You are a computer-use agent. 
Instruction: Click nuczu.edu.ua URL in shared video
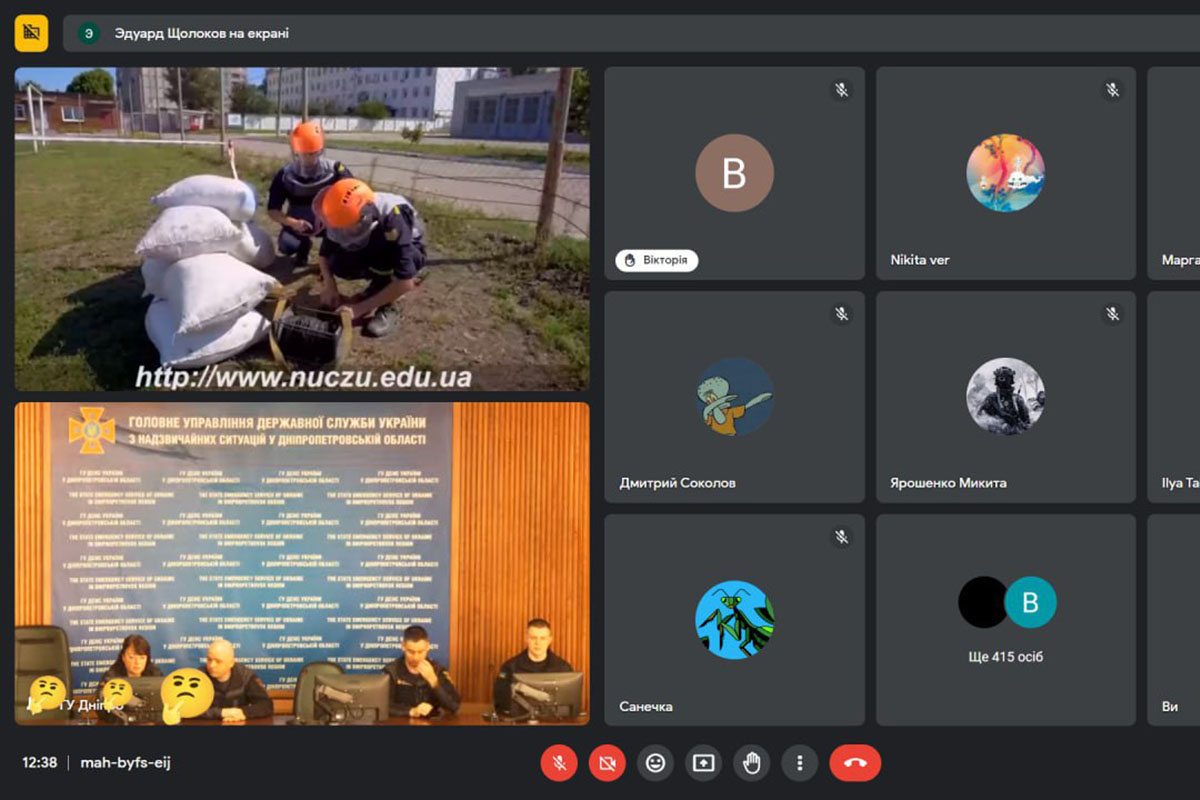coord(303,377)
